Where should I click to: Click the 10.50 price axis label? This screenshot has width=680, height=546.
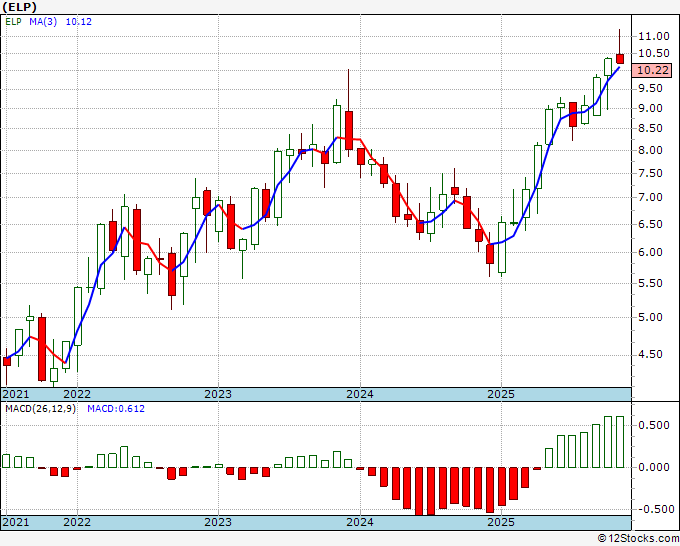pyautogui.click(x=654, y=53)
